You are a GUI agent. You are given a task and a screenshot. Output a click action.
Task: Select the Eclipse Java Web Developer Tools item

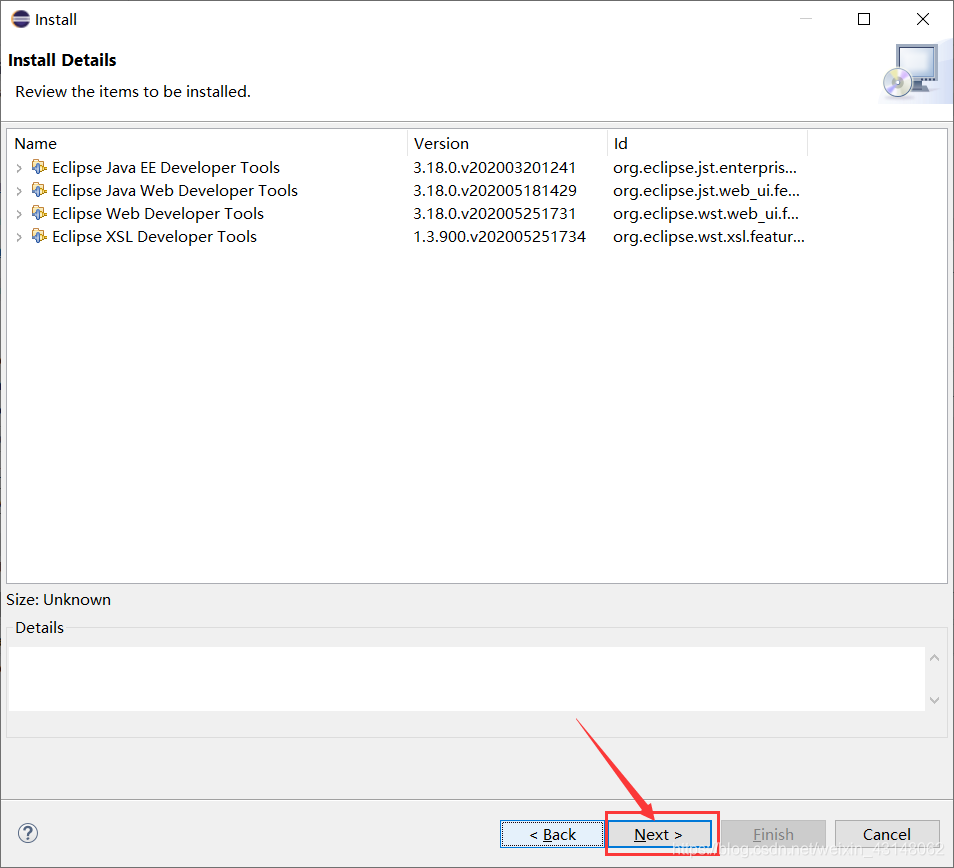tap(175, 190)
